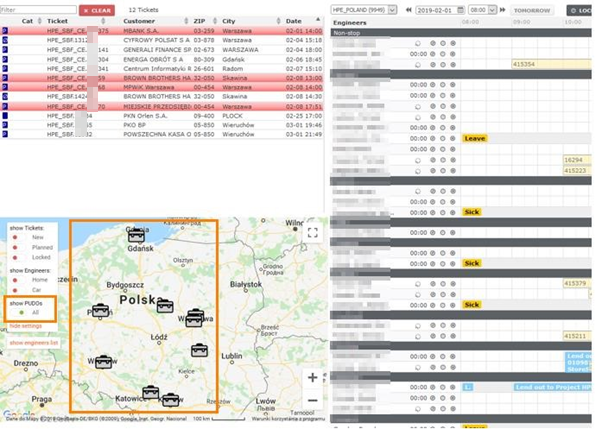This screenshot has height=429, width=602.
Task: Jump to TOMORROW in the schedule
Action: pos(532,10)
